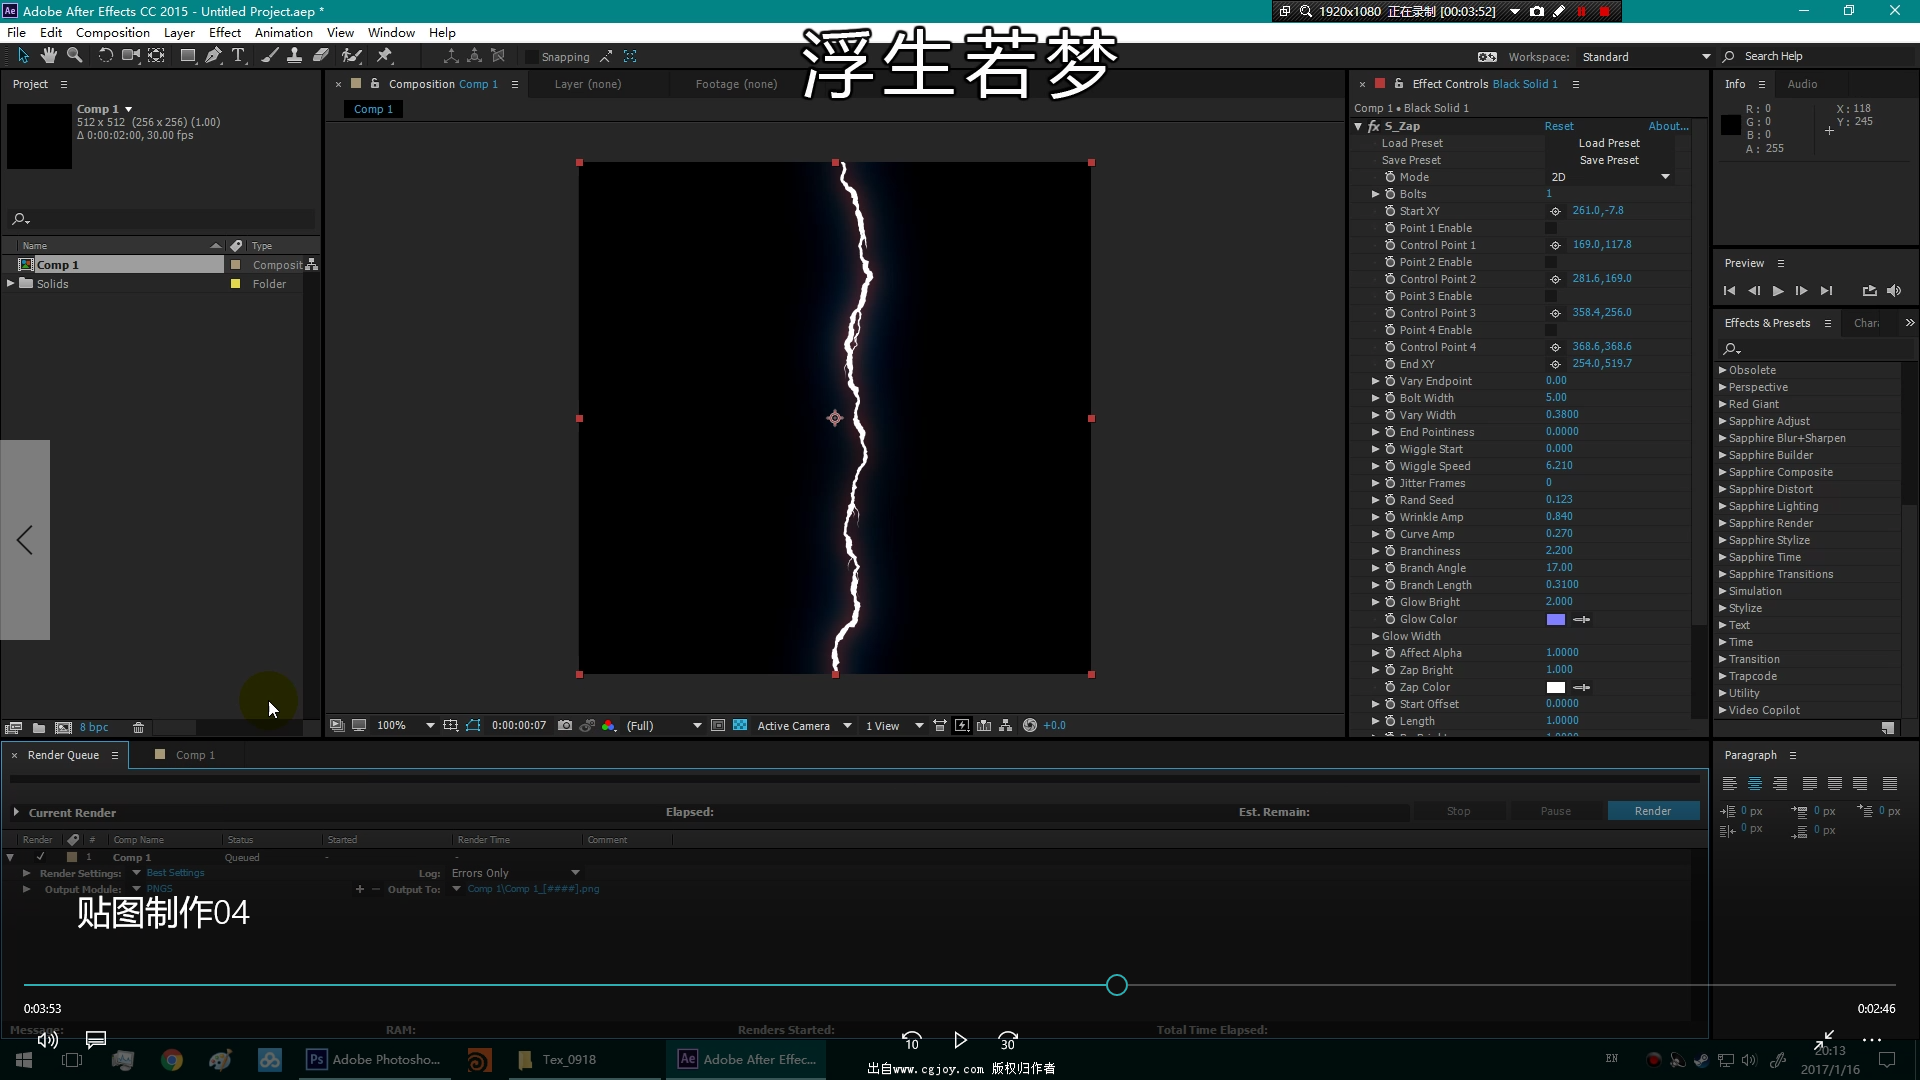Toggle Comp 1 render checkmark in queue
The image size is (1920, 1080).
coord(40,857)
